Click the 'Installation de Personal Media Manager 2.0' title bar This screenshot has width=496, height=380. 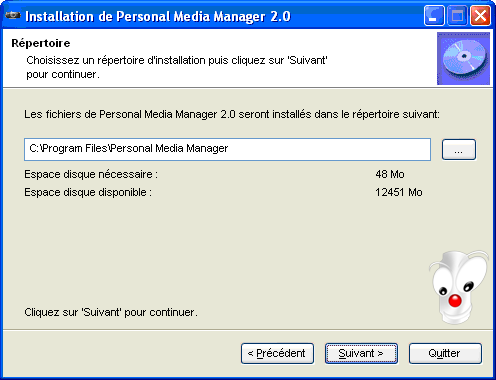click(158, 16)
